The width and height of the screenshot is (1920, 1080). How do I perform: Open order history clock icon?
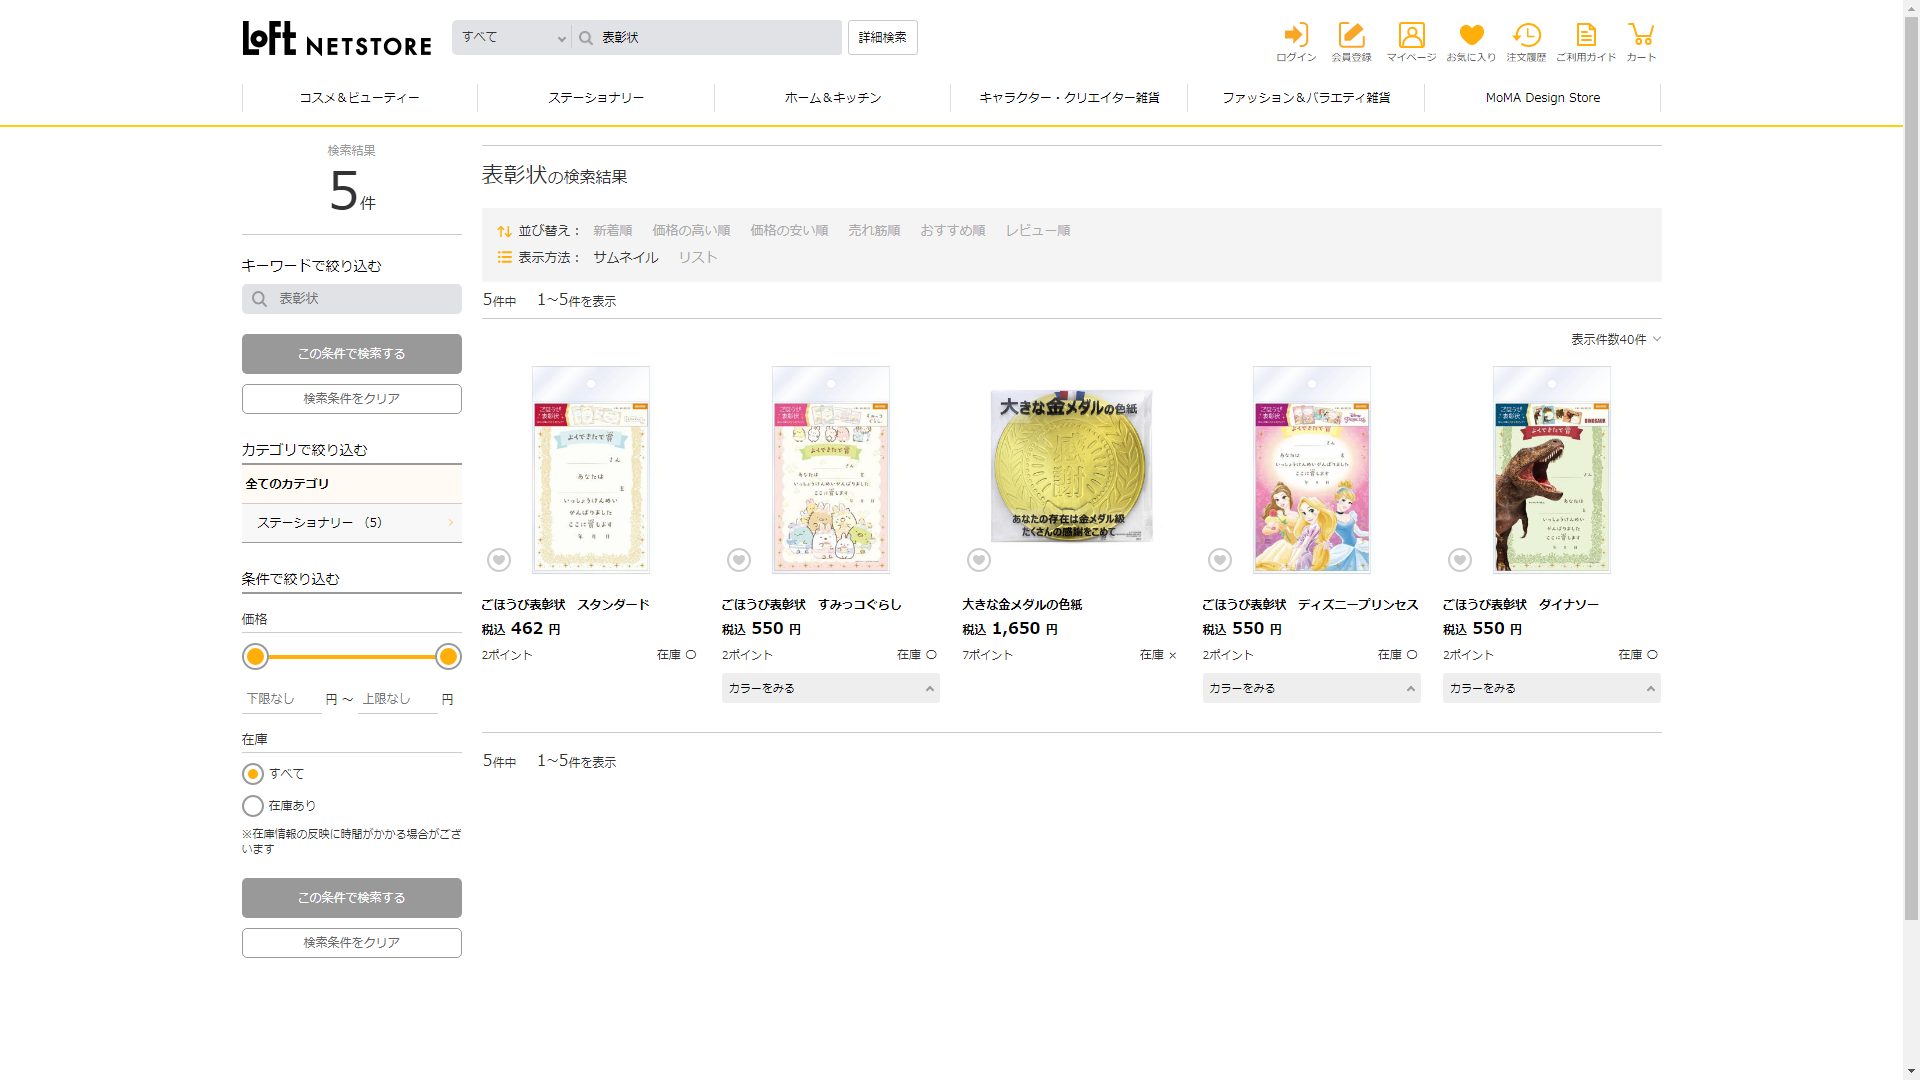click(1526, 36)
